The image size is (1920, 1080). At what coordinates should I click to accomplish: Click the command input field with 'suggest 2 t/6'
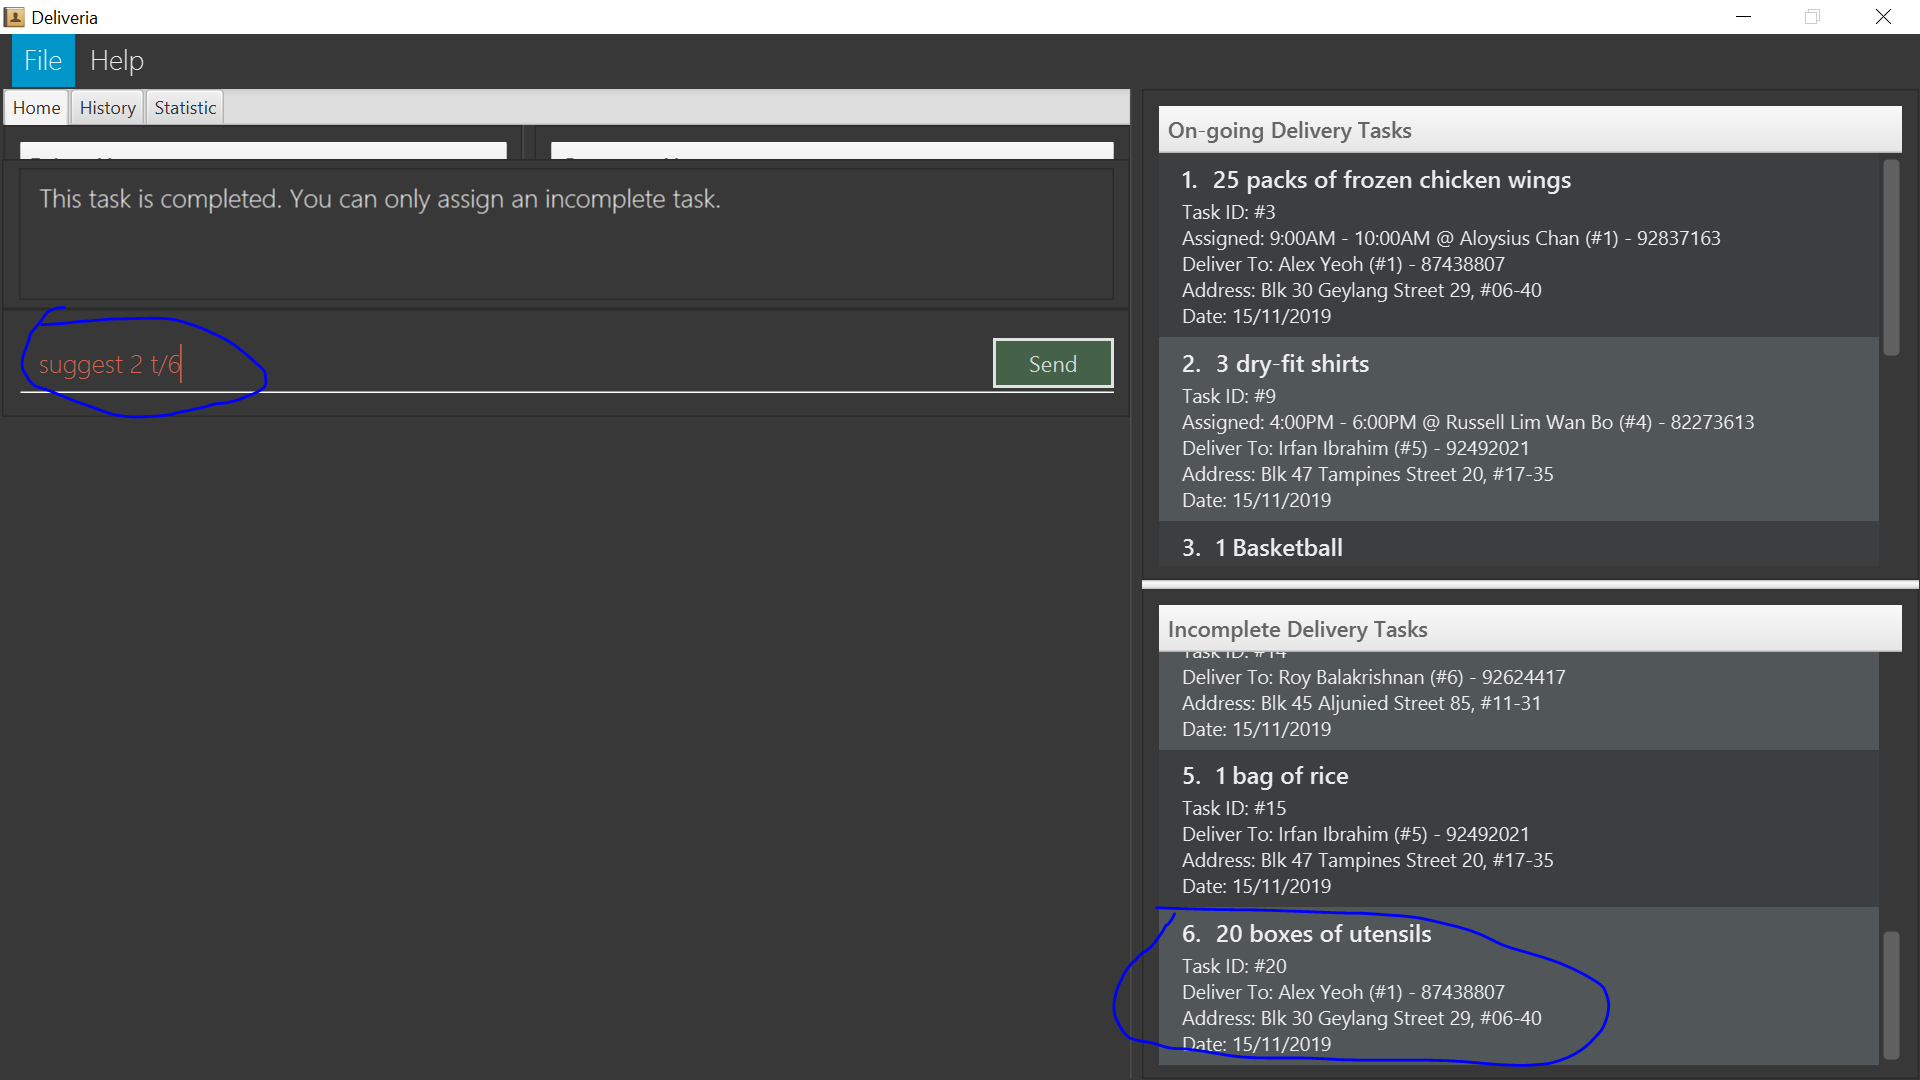click(500, 365)
